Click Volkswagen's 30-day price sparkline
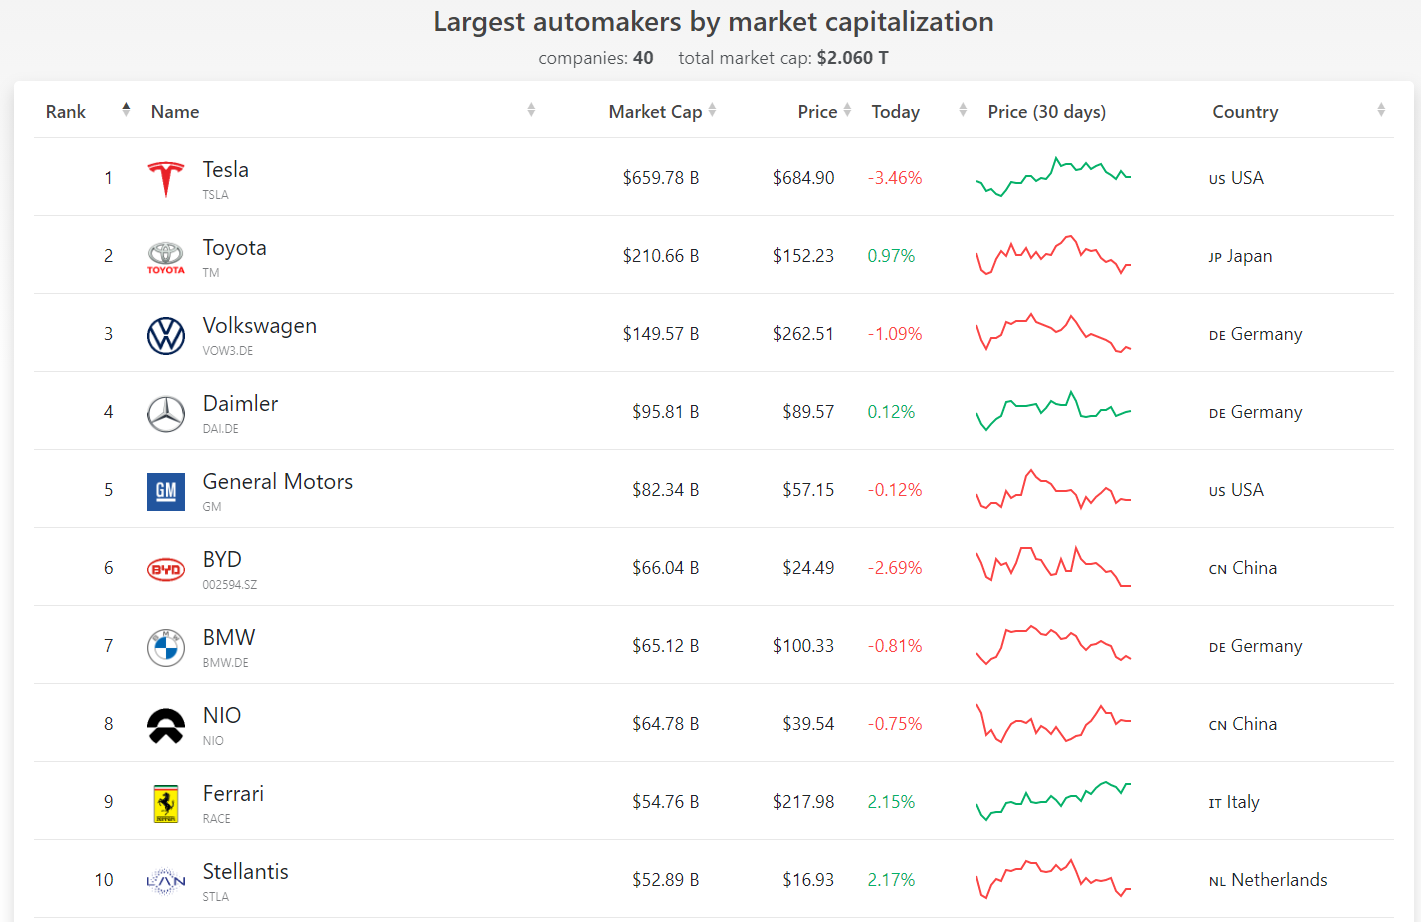 [x=1054, y=333]
